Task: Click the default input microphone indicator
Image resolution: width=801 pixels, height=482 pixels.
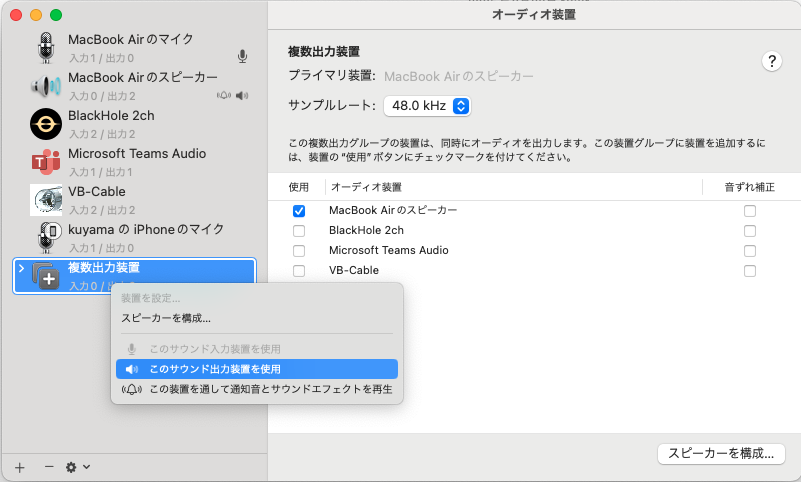Action: (x=243, y=56)
